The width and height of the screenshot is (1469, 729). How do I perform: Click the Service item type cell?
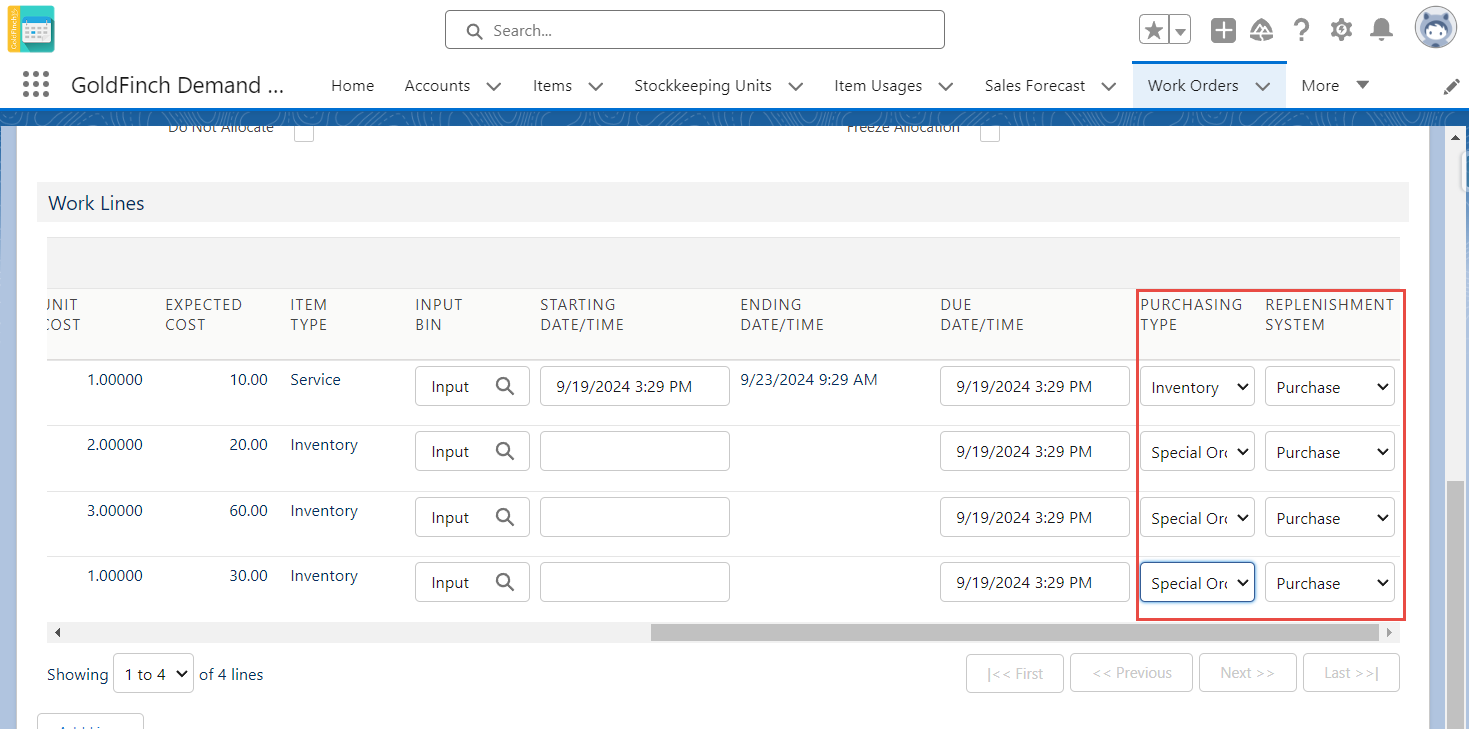pos(315,379)
